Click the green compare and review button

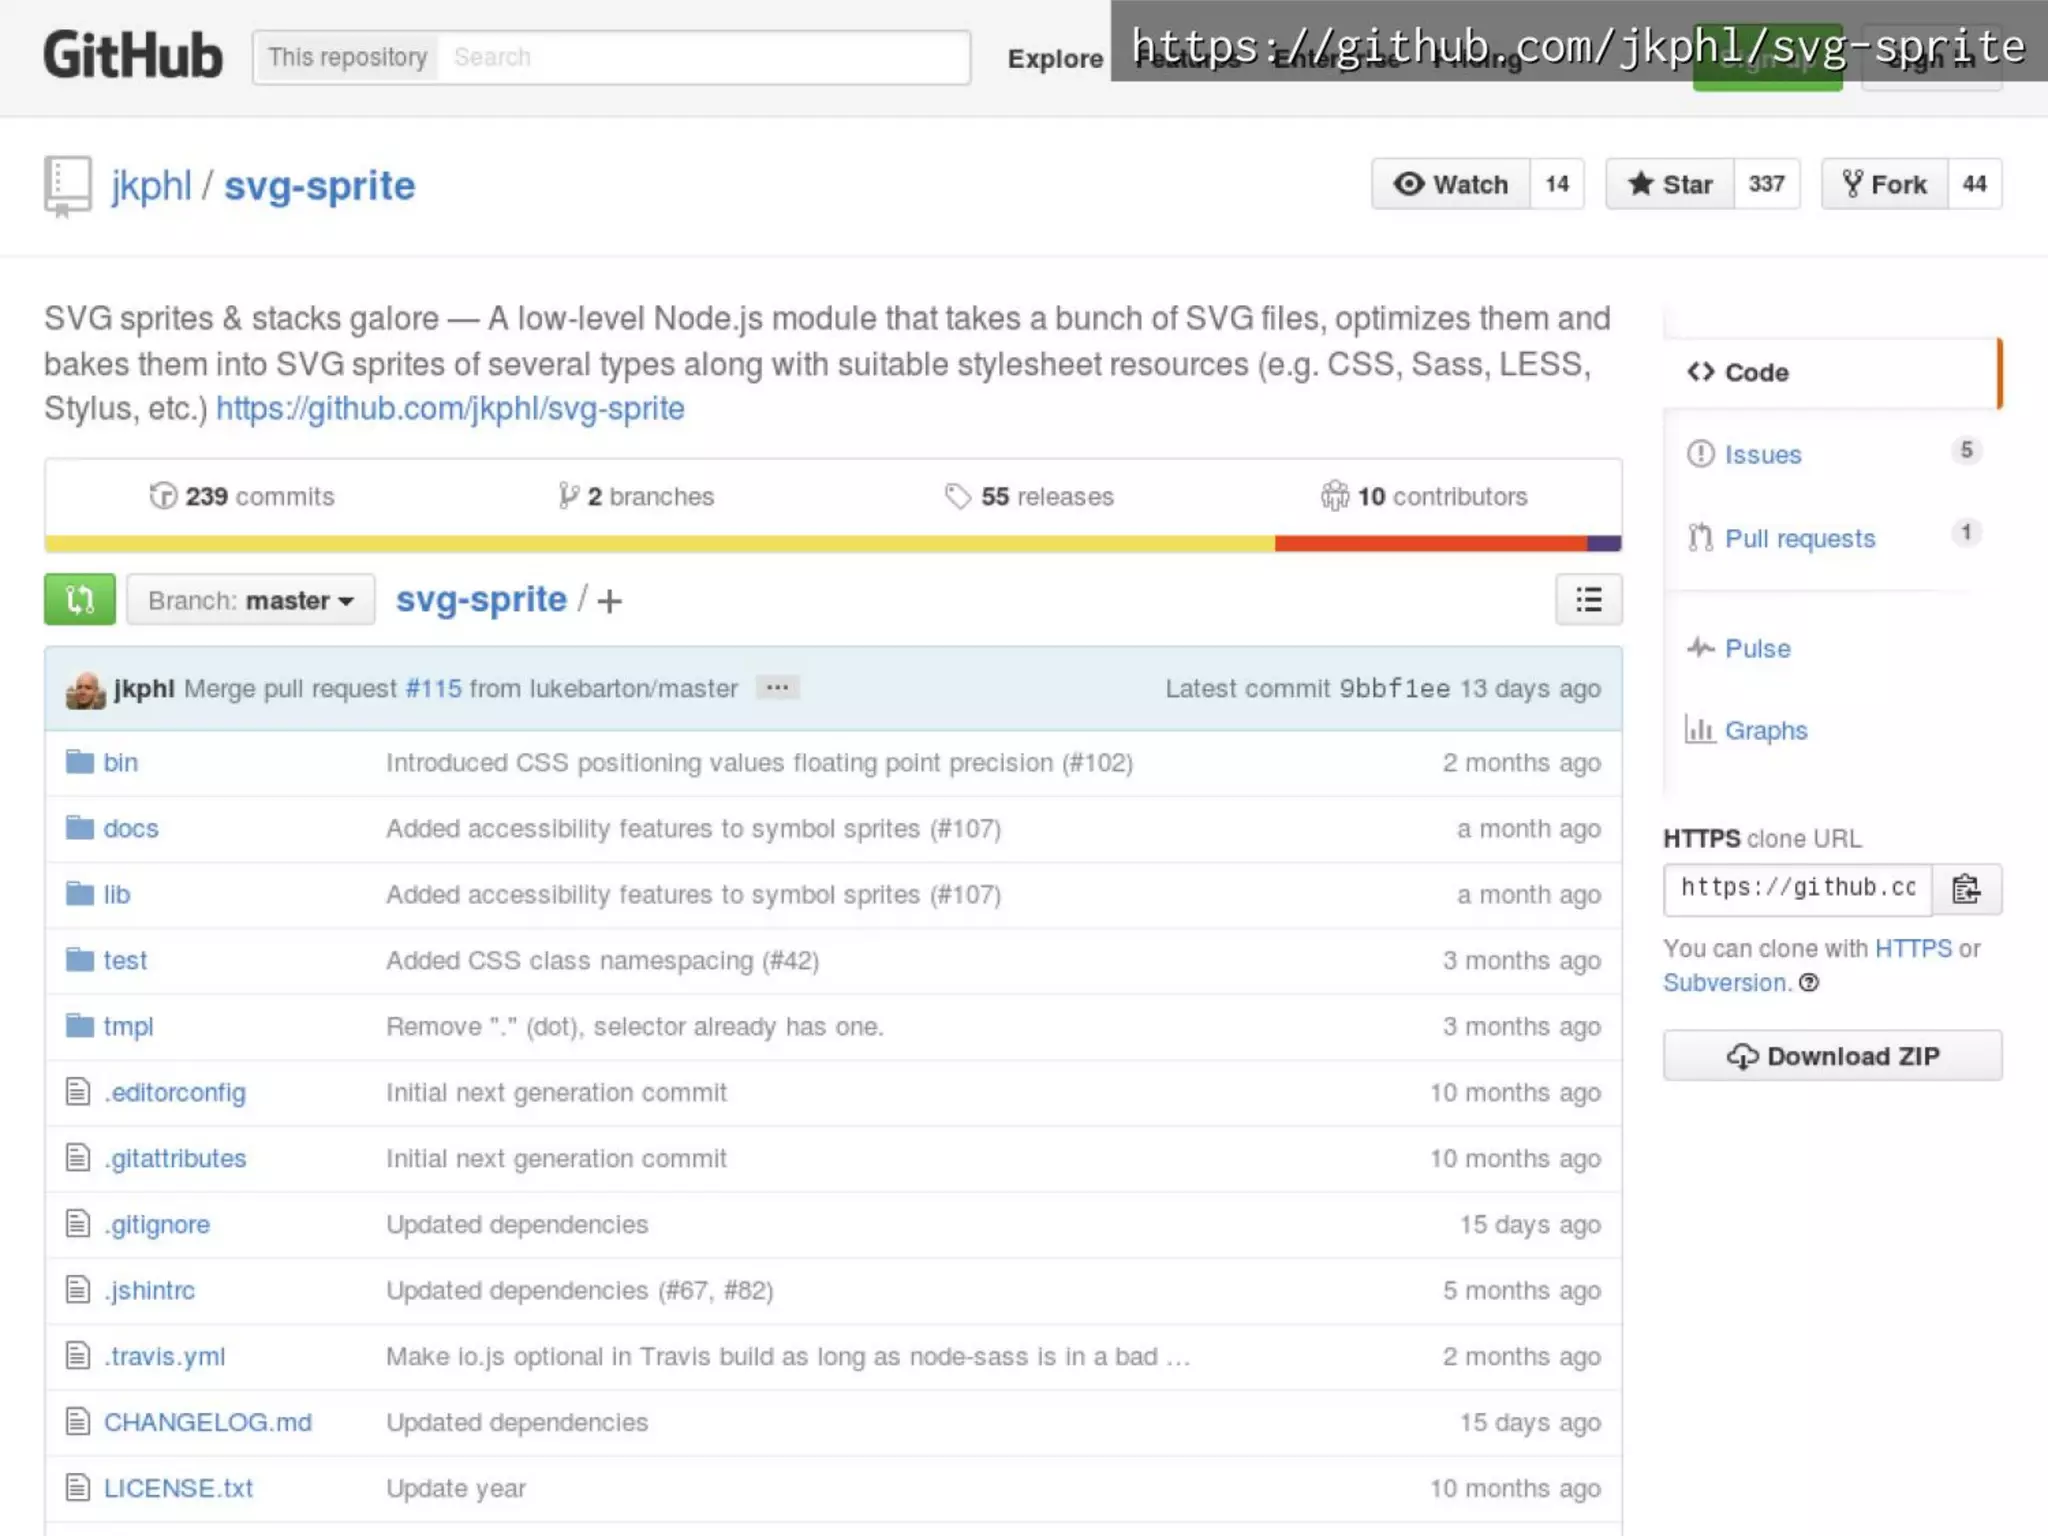click(x=79, y=600)
